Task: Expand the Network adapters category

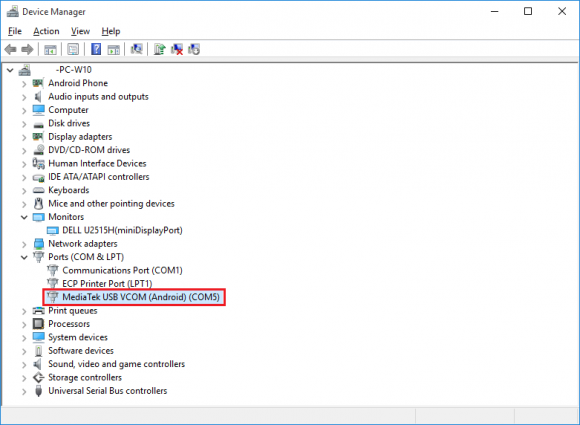Action: click(x=24, y=244)
